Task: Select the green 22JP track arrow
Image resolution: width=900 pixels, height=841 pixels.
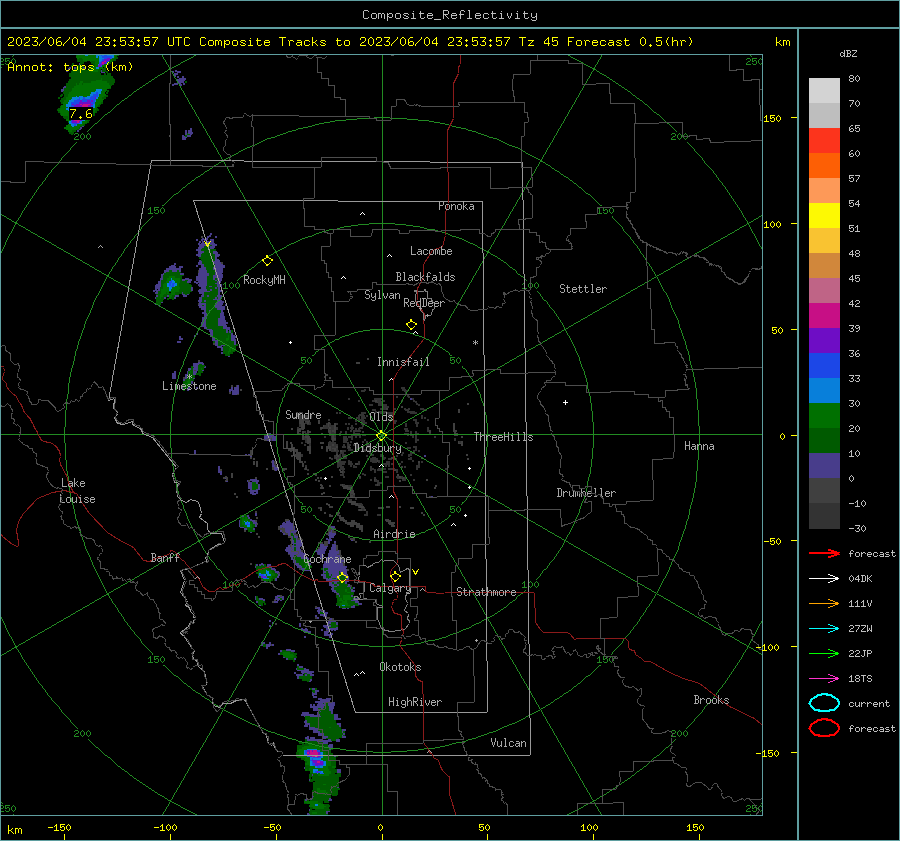Action: [x=824, y=653]
